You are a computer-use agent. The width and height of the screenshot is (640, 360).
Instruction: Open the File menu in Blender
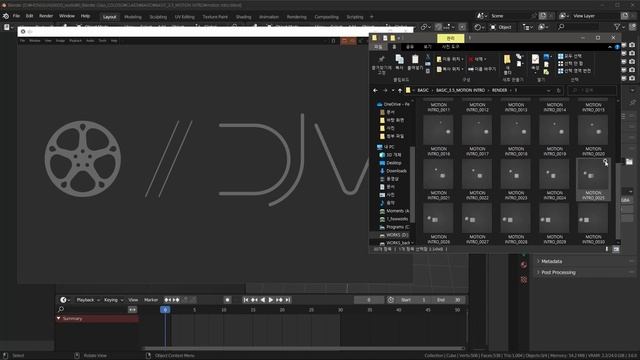16,16
